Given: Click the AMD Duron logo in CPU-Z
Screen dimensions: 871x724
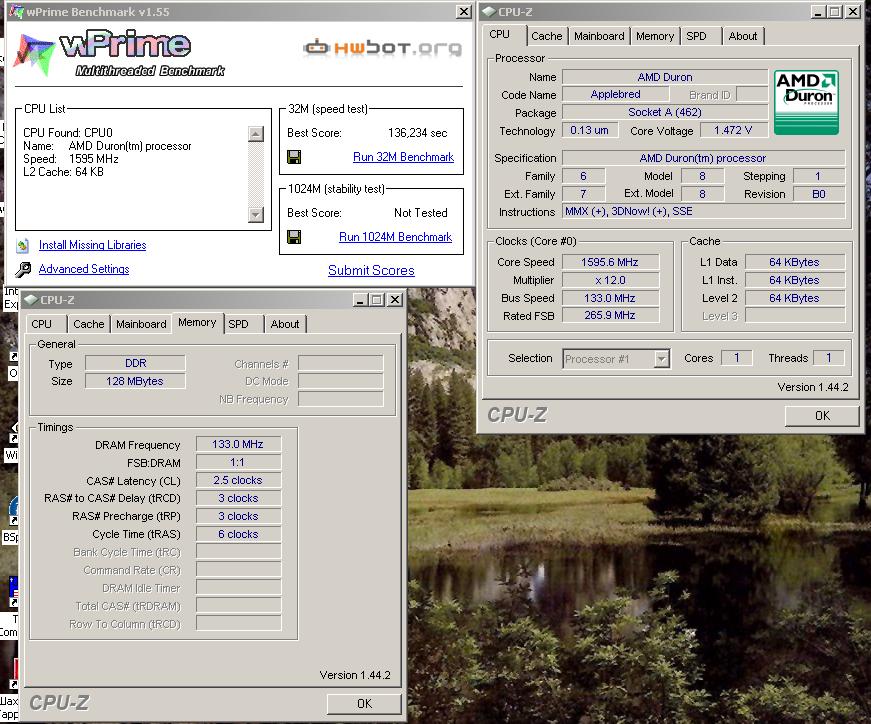Looking at the screenshot, I should [806, 102].
